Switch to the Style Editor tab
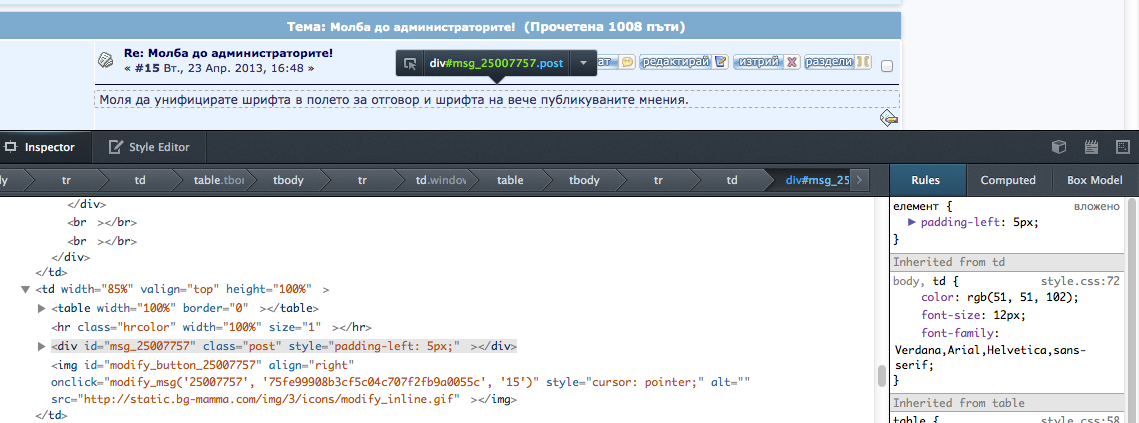The image size is (1139, 423). tap(148, 147)
